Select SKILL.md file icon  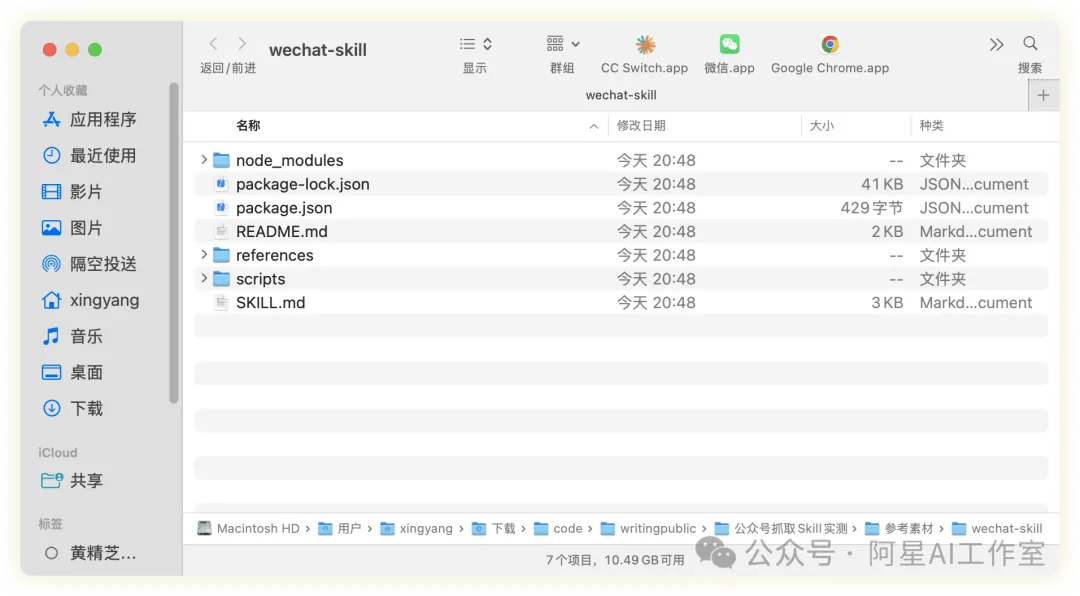[221, 302]
